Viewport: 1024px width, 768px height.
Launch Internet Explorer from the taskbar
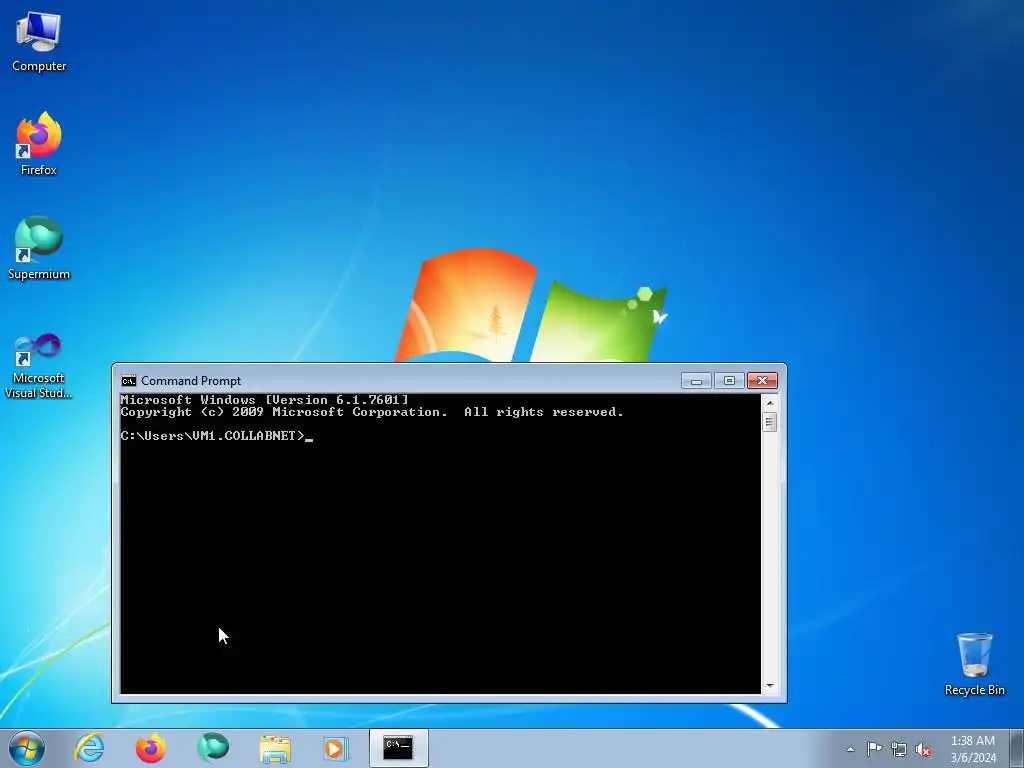tap(89, 748)
